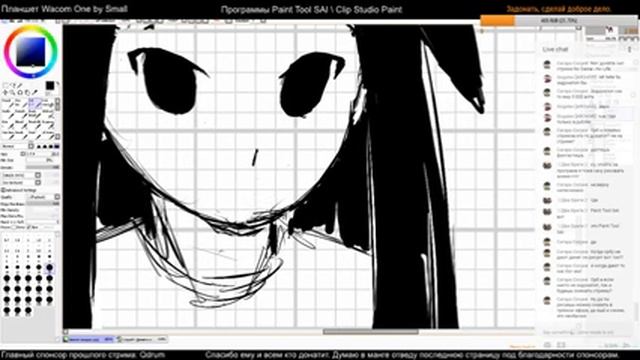
Task: Switch to the second canvas tab at bottom
Action: click(142, 339)
